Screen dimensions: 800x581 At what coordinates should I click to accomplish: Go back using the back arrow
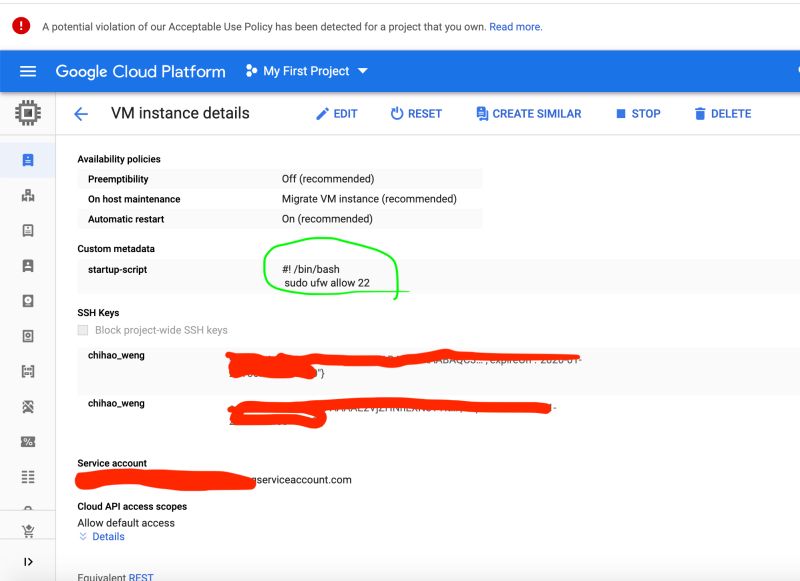tap(81, 113)
